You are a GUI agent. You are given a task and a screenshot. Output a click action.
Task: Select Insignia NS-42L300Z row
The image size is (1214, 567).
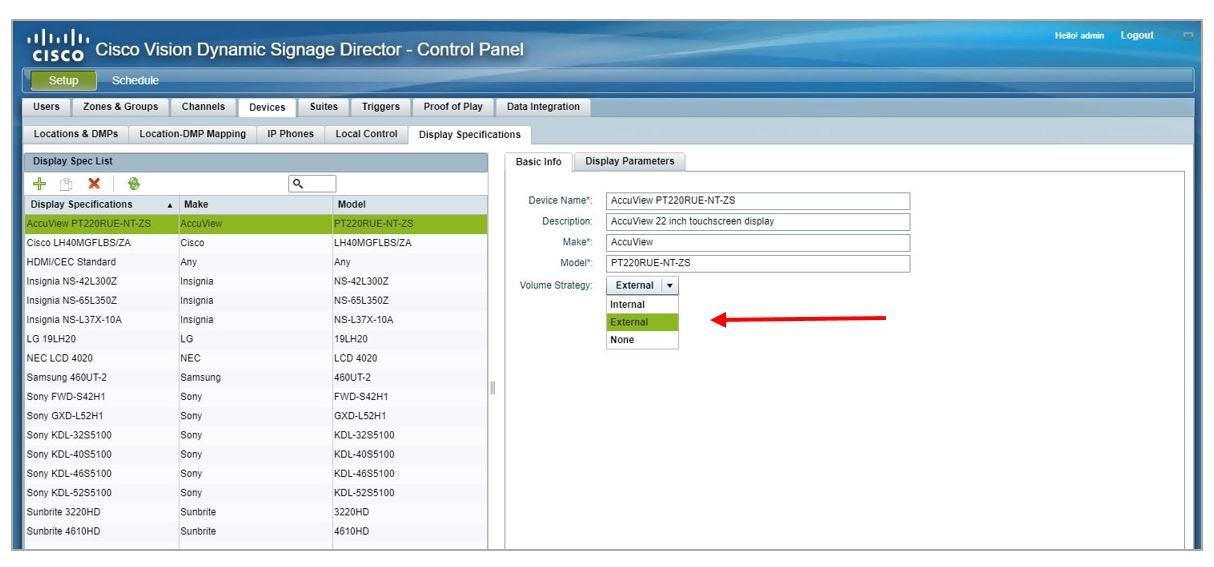pos(256,282)
